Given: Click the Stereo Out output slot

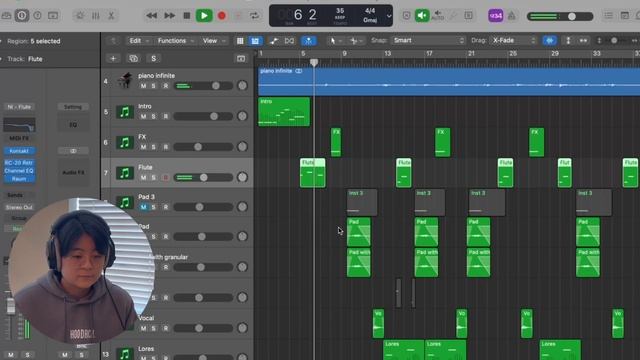Looking at the screenshot, I should coord(19,207).
